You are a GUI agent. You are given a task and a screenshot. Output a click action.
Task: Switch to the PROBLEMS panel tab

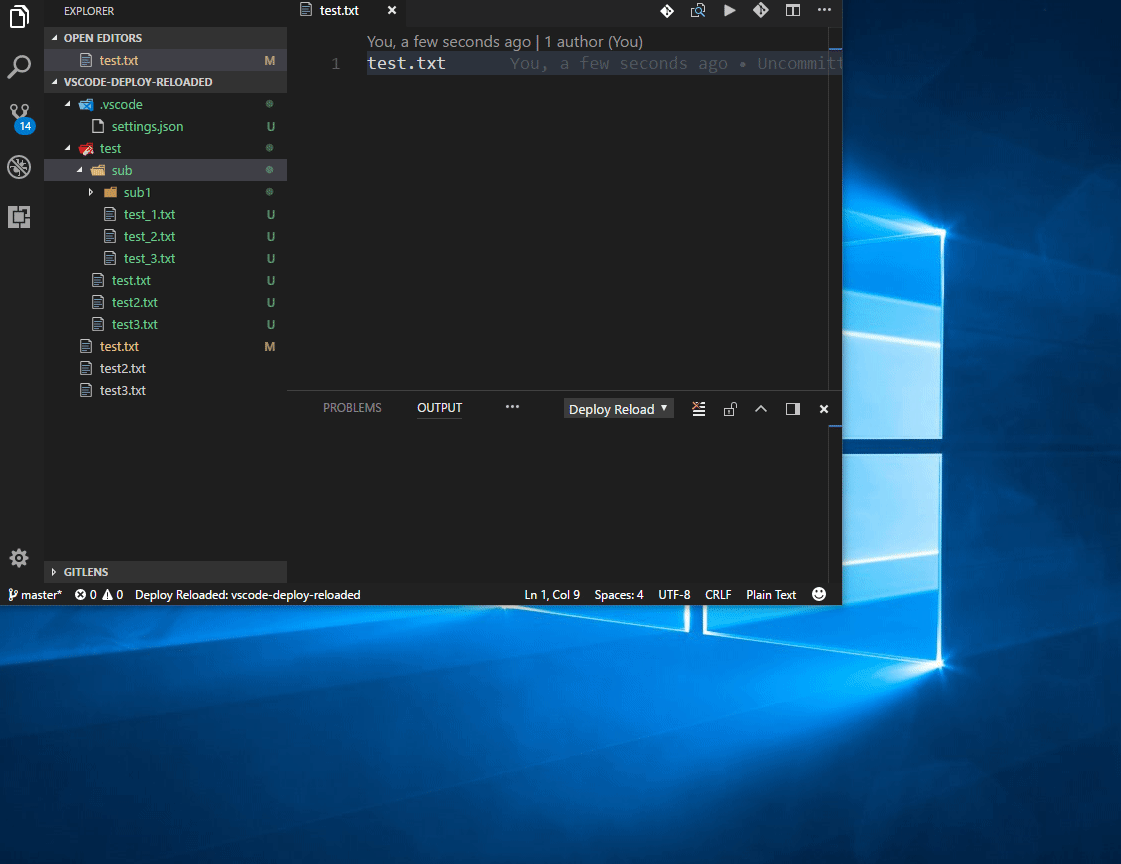[x=352, y=408]
